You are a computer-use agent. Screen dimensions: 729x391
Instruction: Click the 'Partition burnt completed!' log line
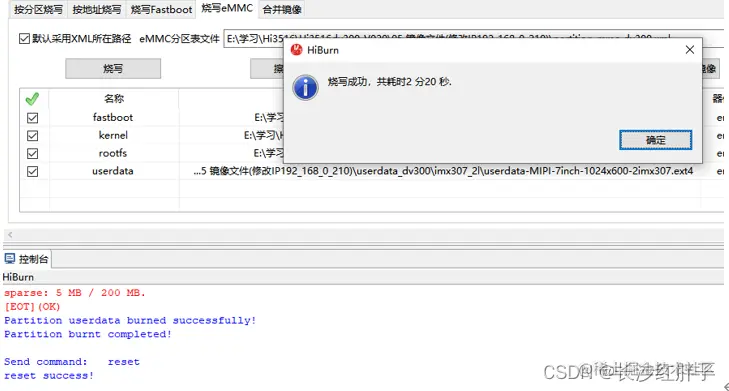pyautogui.click(x=88, y=334)
